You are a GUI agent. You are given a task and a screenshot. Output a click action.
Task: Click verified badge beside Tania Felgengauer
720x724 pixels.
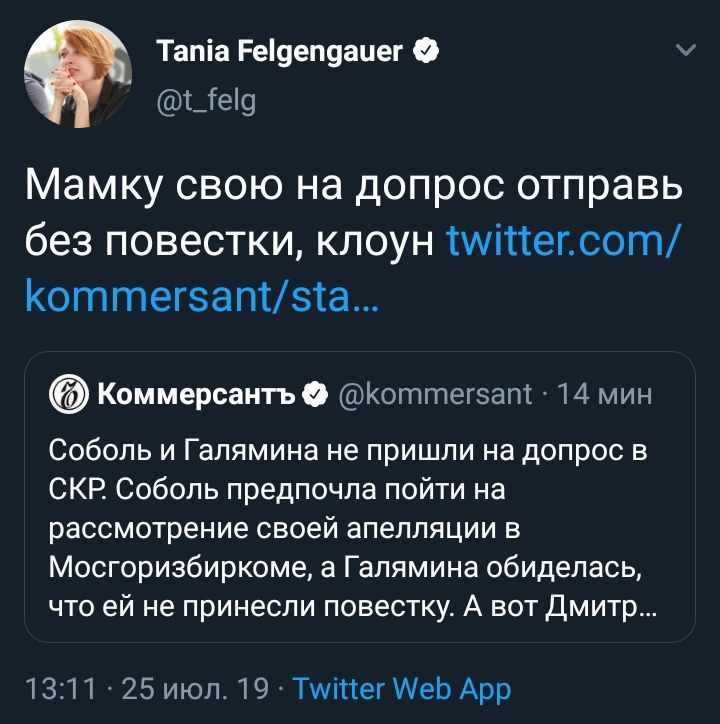(x=427, y=52)
